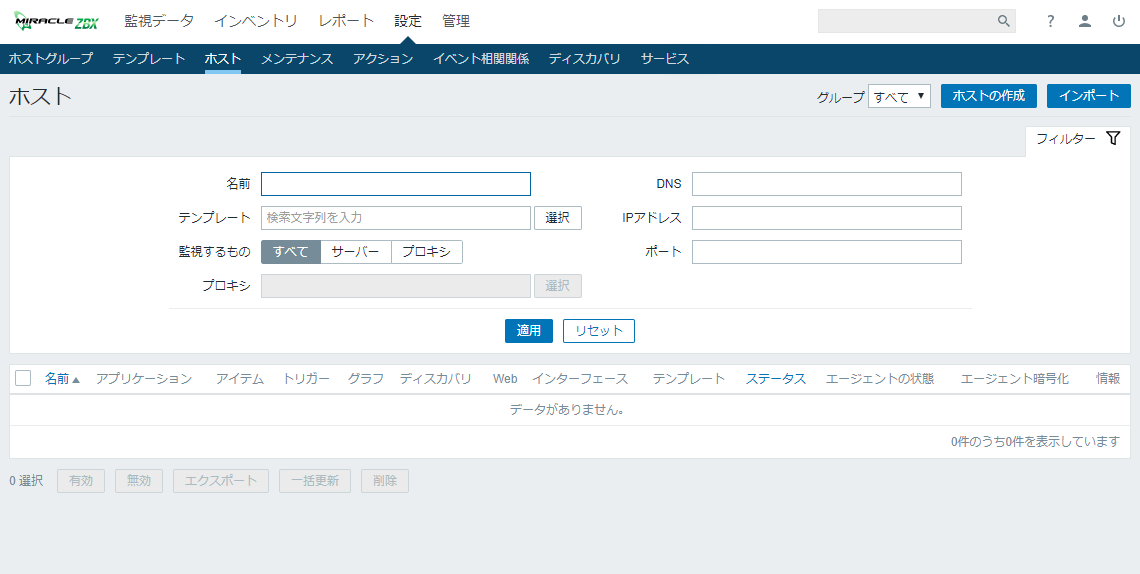Check the select-all hosts checkbox
This screenshot has height=574, width=1140.
23,378
